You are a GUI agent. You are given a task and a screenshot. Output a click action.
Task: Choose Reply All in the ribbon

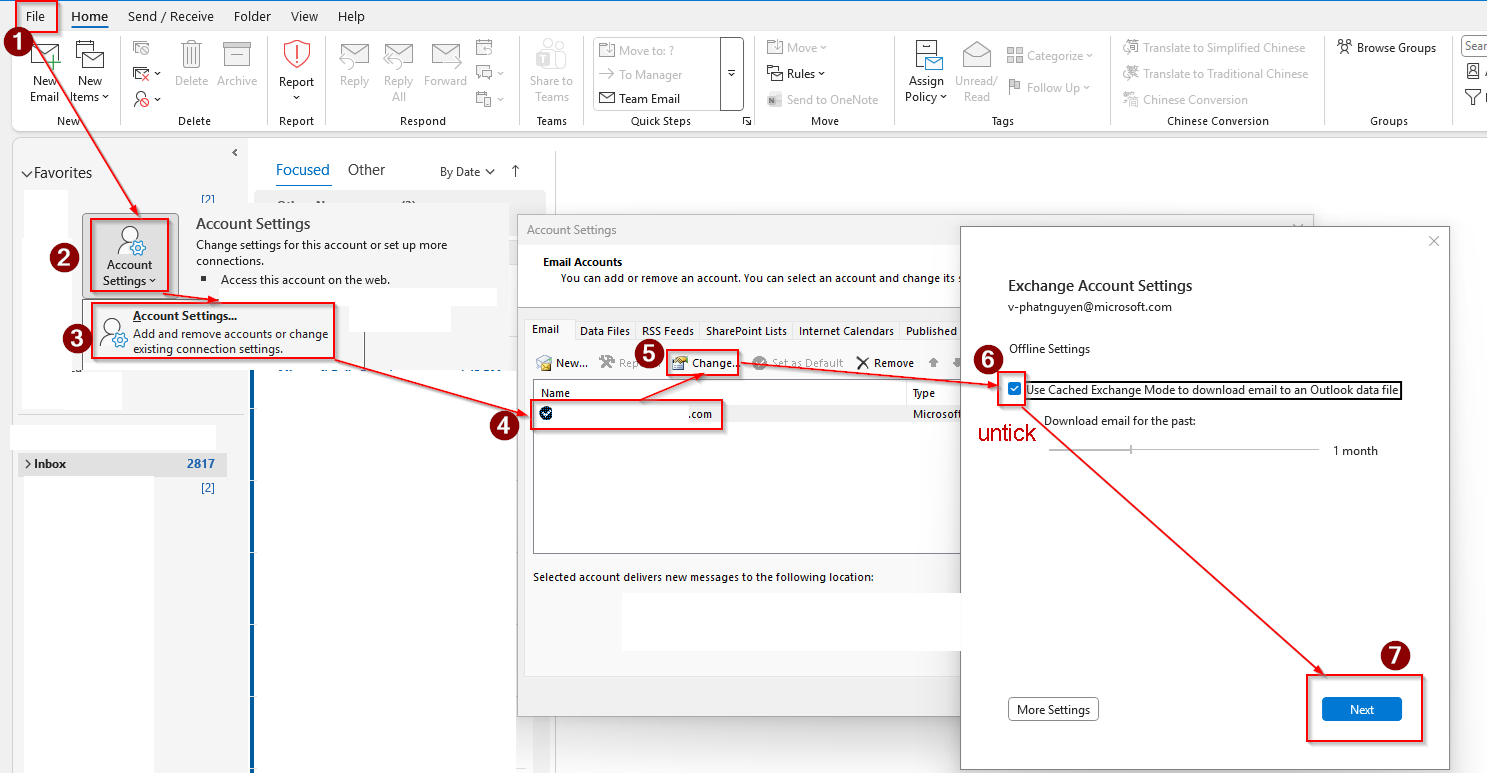[x=399, y=73]
